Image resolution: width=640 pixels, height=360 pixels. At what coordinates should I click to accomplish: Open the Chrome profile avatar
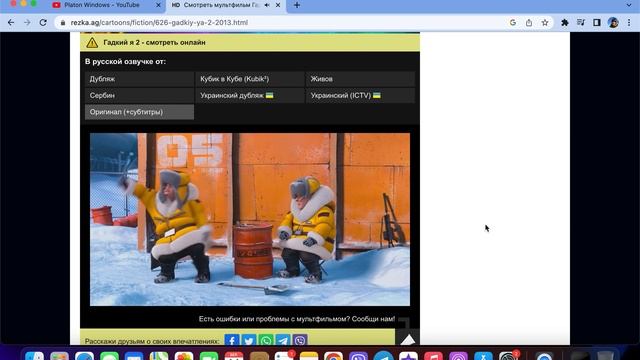pos(613,23)
